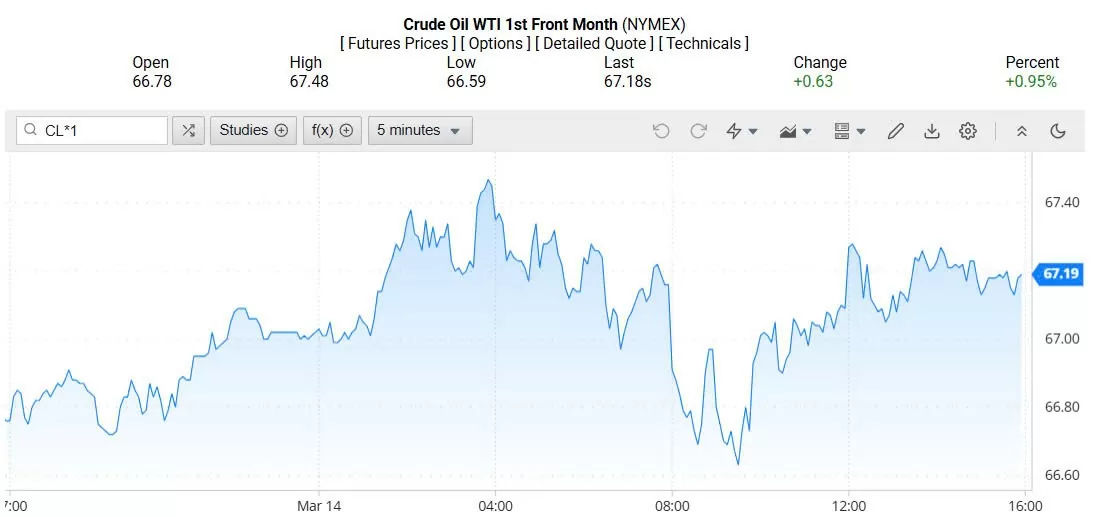The image size is (1097, 517).
Task: Click the compare symbols shuffle icon
Action: tap(188, 130)
